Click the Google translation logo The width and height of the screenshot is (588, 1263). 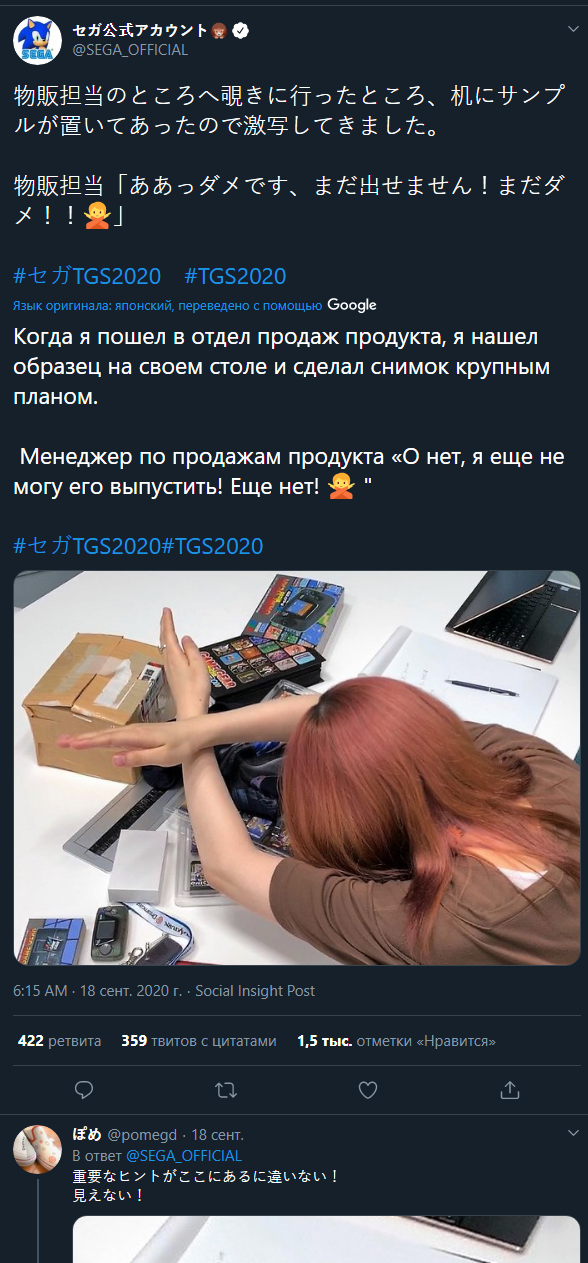tap(352, 305)
